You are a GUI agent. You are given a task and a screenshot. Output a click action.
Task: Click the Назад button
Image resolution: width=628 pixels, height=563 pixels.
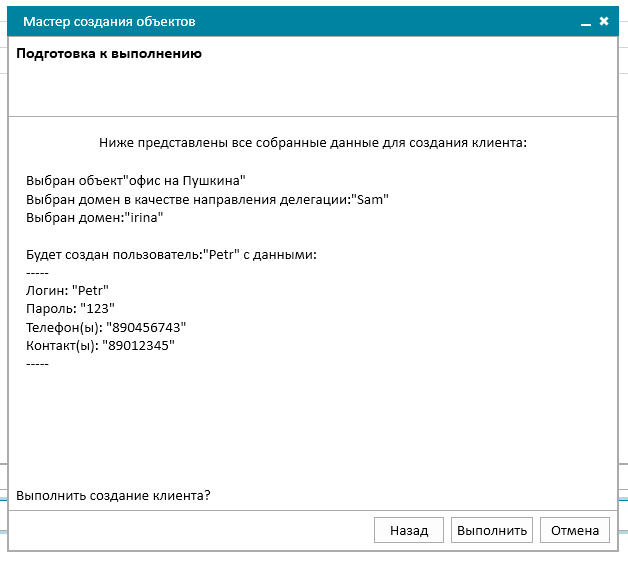[x=409, y=530]
